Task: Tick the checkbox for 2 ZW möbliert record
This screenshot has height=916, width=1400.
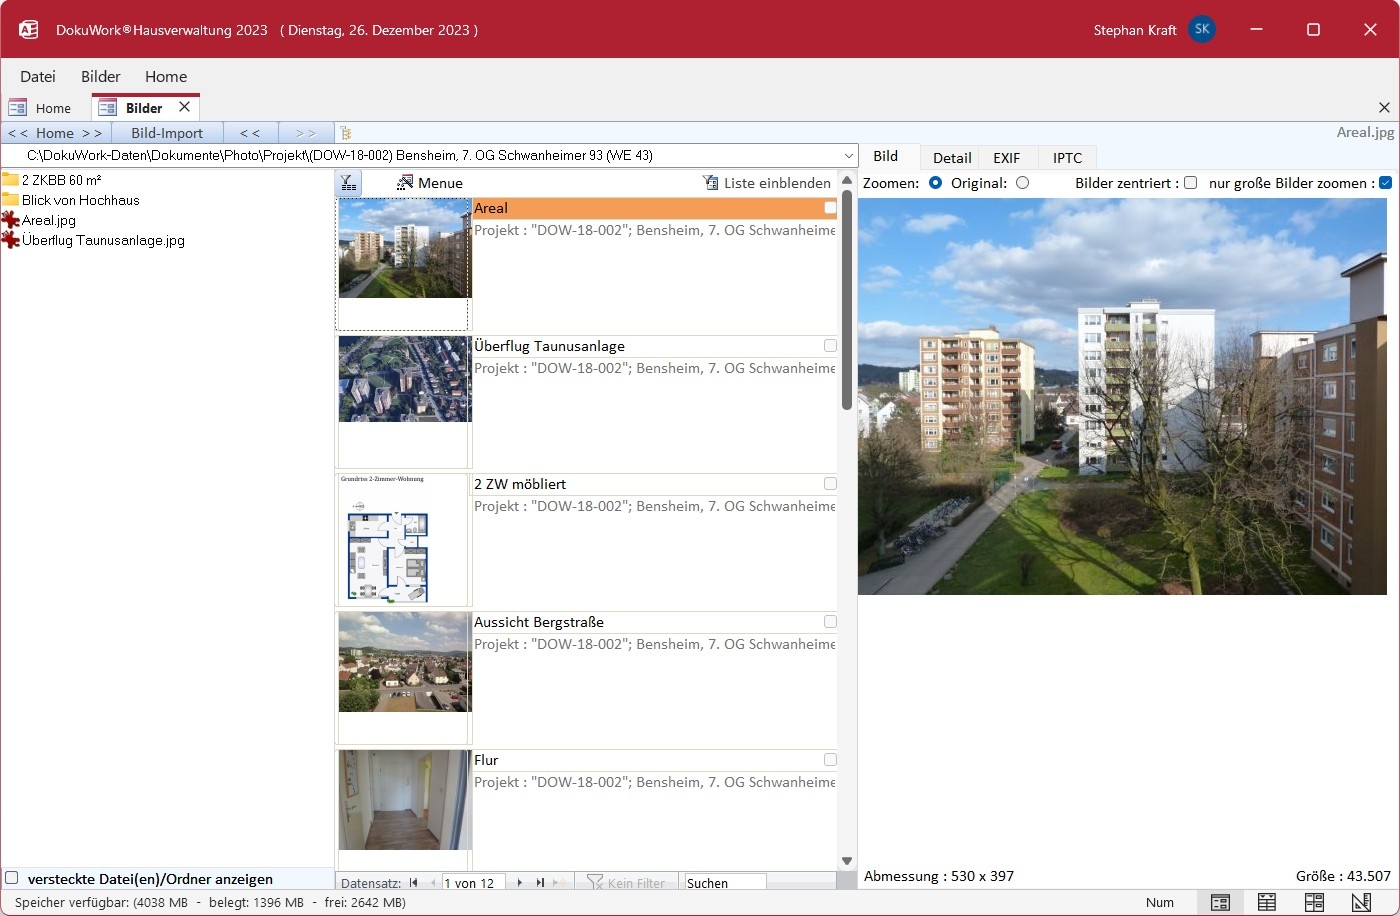Action: point(830,484)
